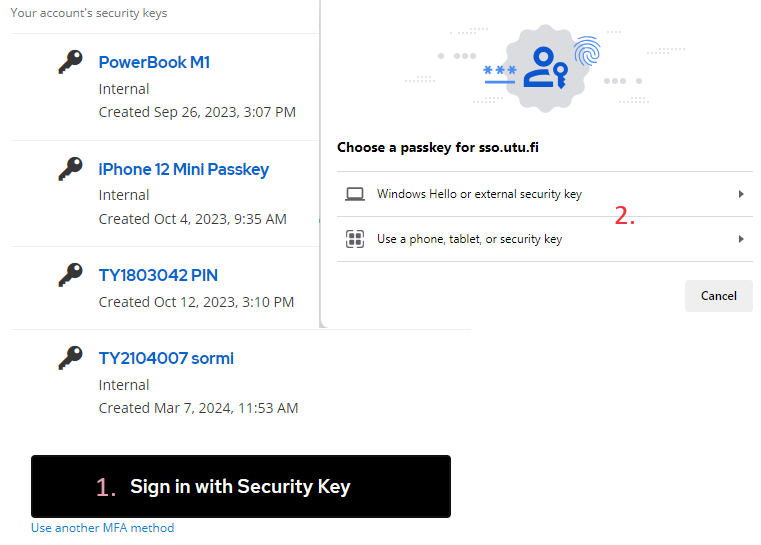
Task: Click the key icon beside TY1803042 PIN
Action: tap(70, 275)
